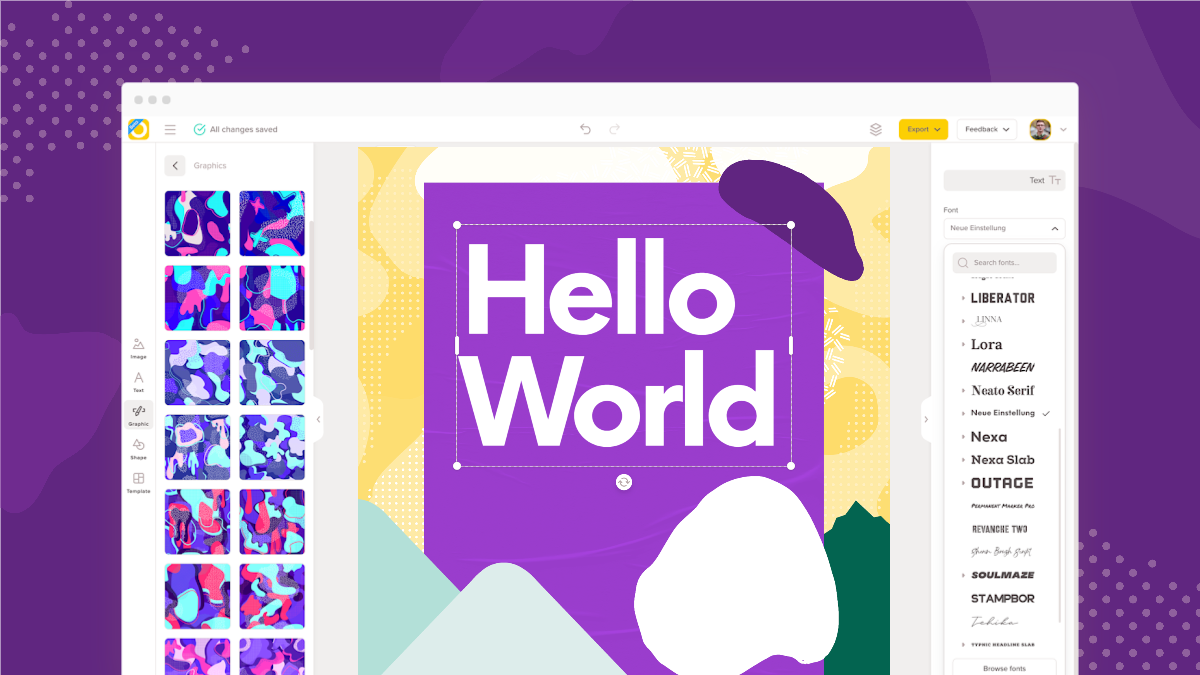Choose the Linna script font

tap(988, 320)
